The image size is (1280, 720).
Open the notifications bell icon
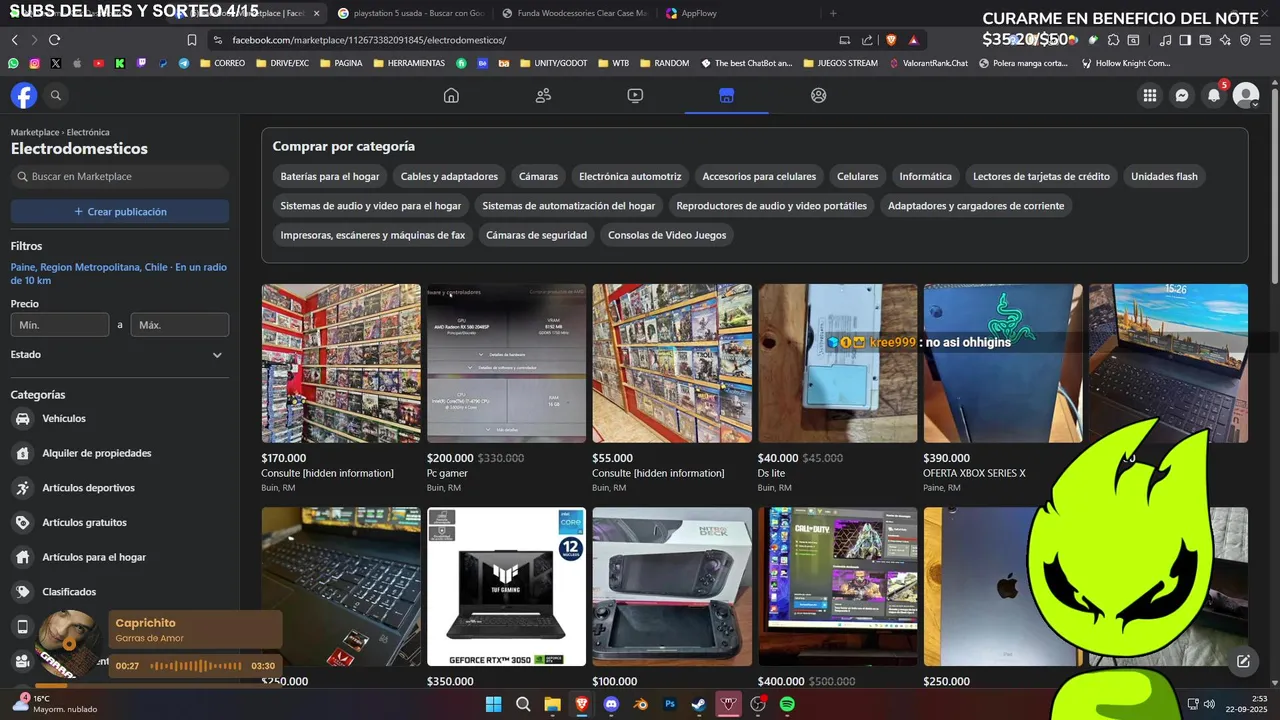point(1214,95)
